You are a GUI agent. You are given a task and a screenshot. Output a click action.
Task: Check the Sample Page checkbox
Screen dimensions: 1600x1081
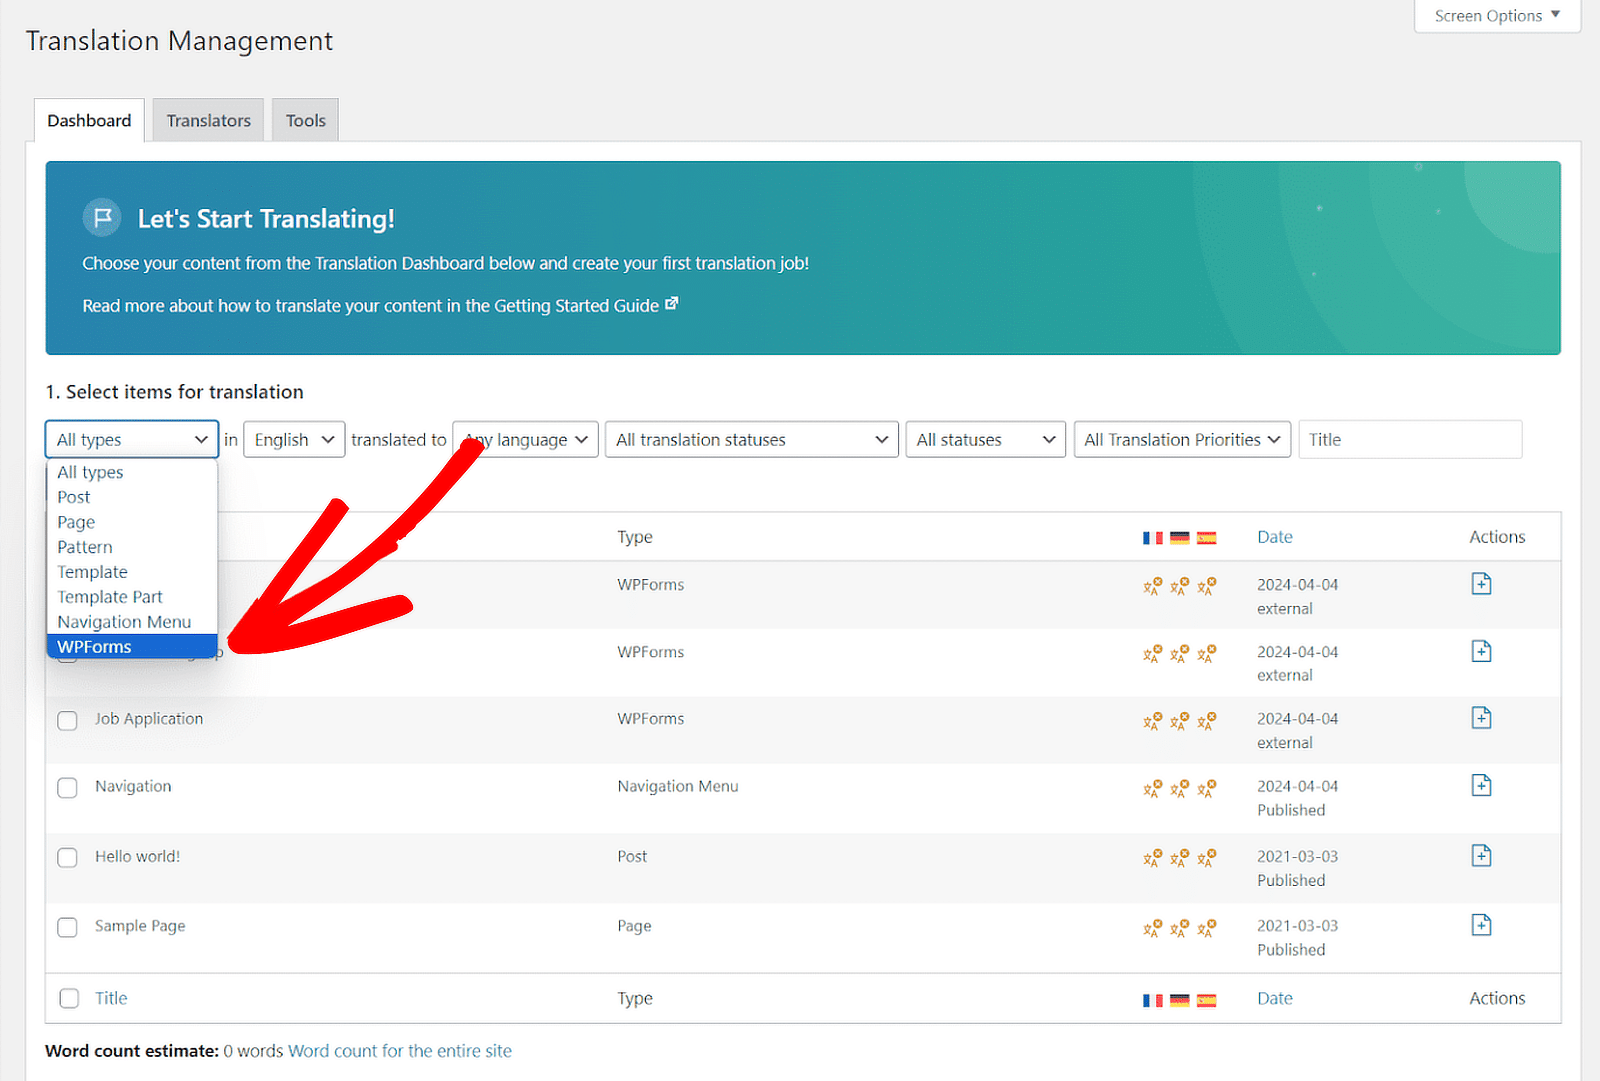[x=67, y=927]
